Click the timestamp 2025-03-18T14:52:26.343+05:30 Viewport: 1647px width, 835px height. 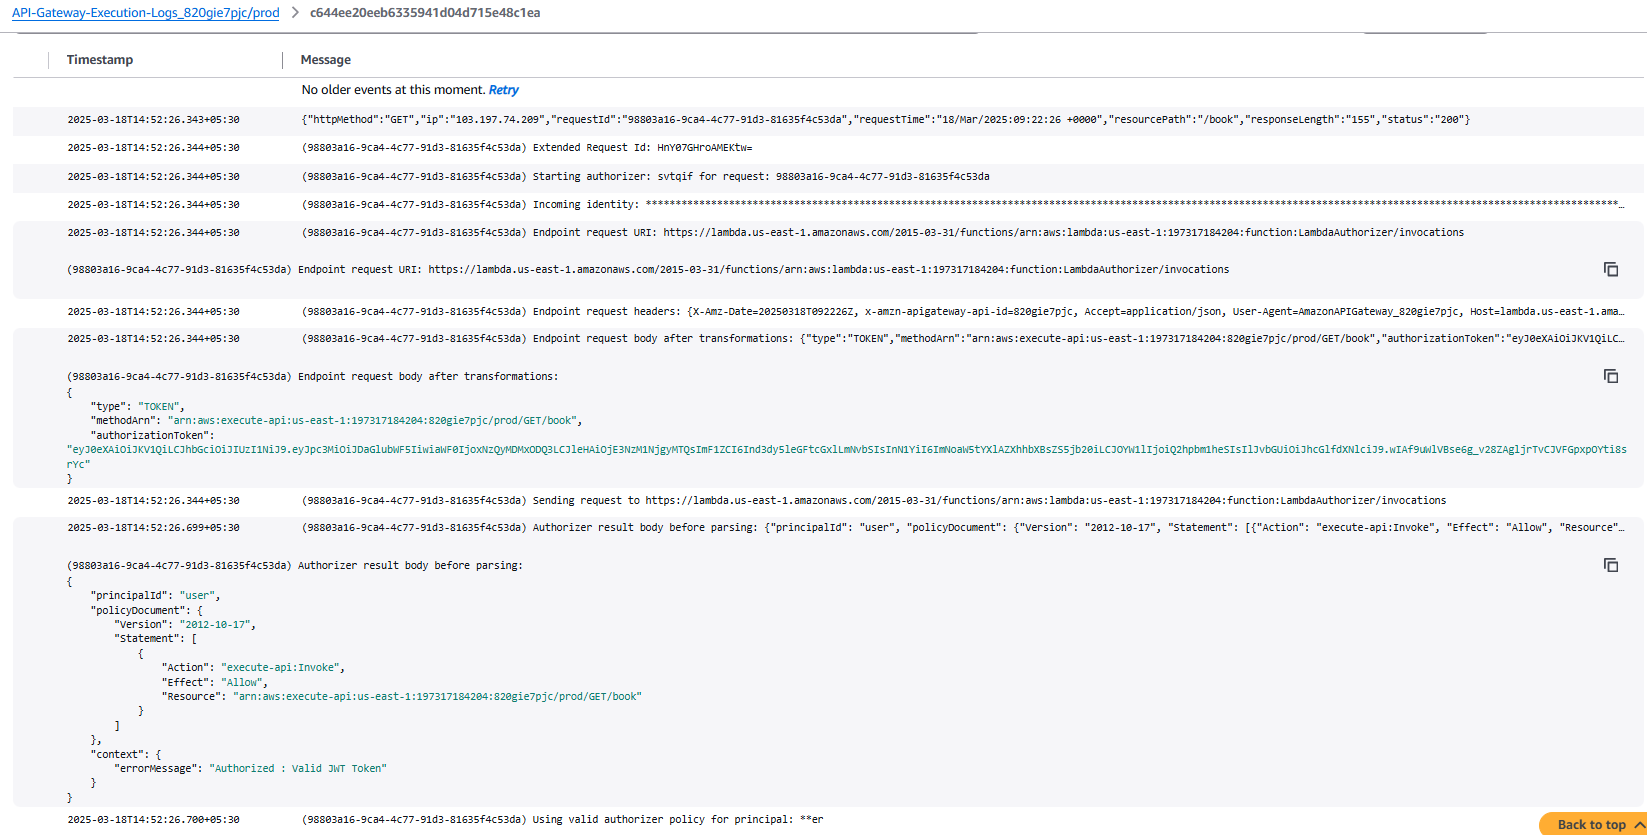(153, 120)
